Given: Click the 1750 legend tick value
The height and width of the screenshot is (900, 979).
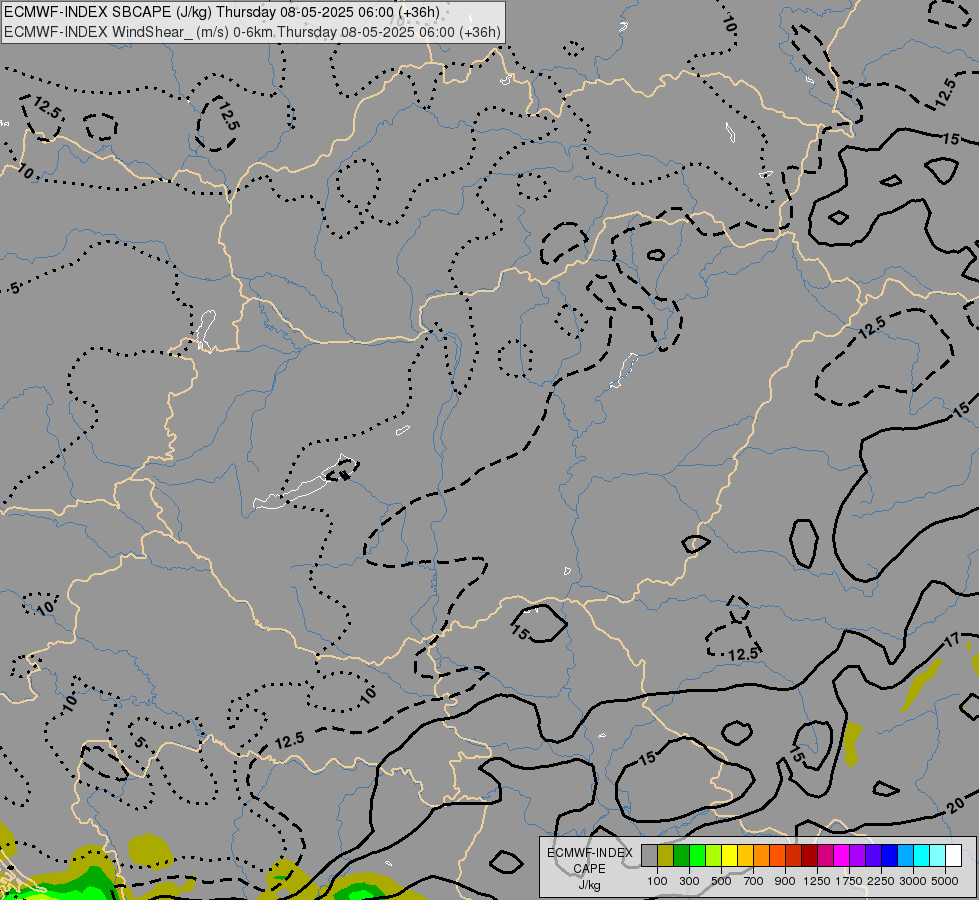Looking at the screenshot, I should [849, 881].
